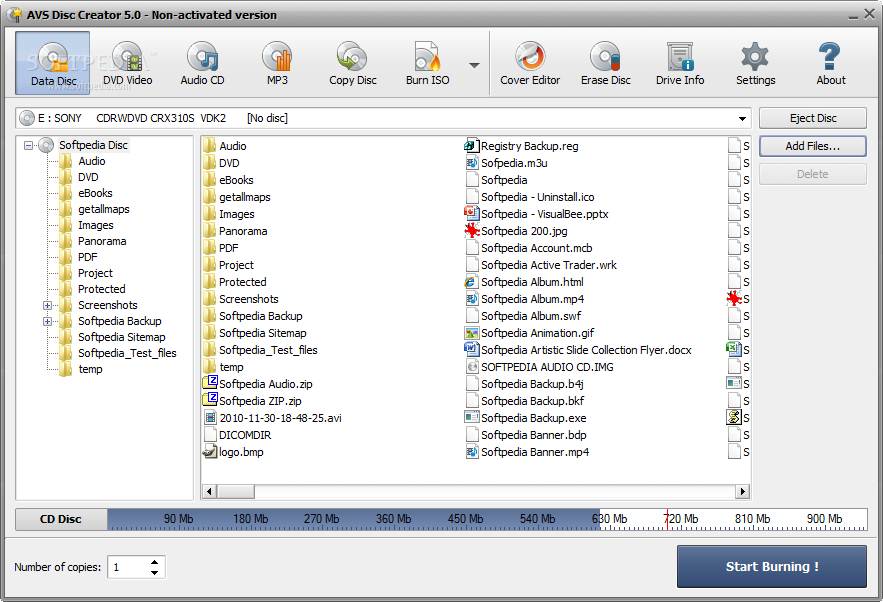
Task: Open toolbar overflow dropdown arrow
Action: point(475,65)
